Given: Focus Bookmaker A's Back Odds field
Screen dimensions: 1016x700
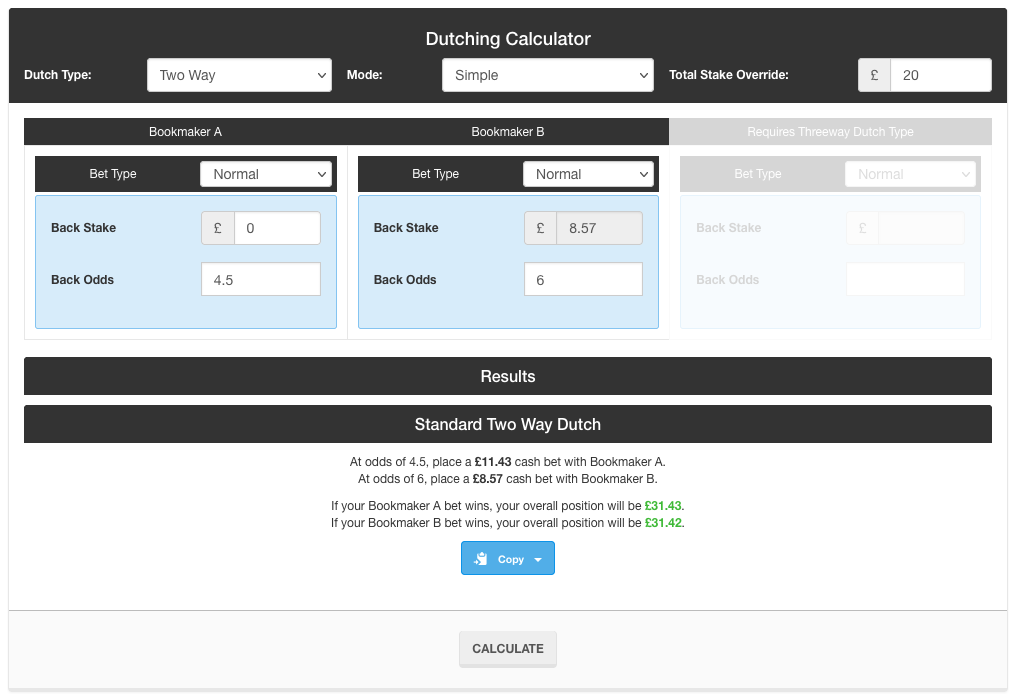Looking at the screenshot, I should (261, 280).
